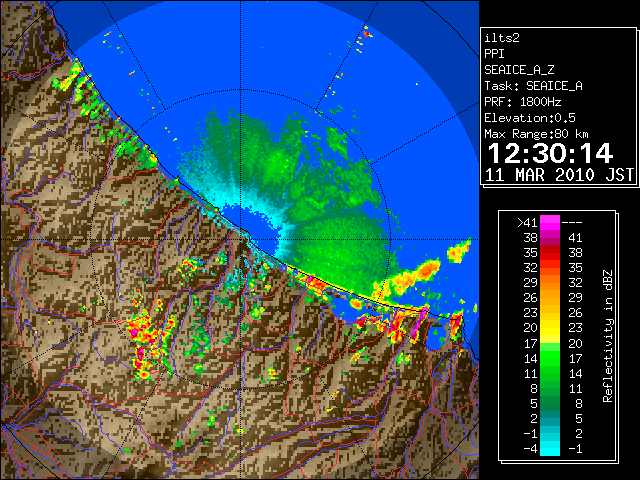Select the dark red swatch for 35 to 38 dBZ
This screenshot has width=640, height=480.
pos(550,253)
